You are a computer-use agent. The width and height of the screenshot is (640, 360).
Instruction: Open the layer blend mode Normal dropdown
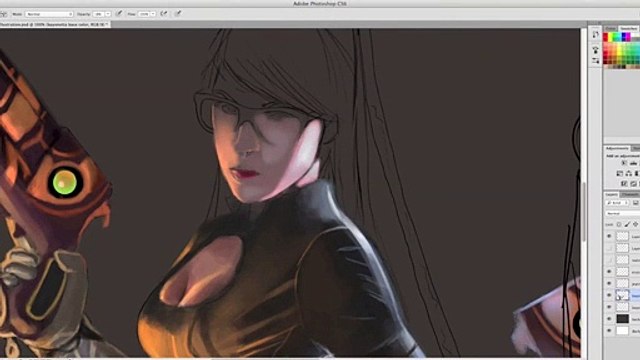623,213
